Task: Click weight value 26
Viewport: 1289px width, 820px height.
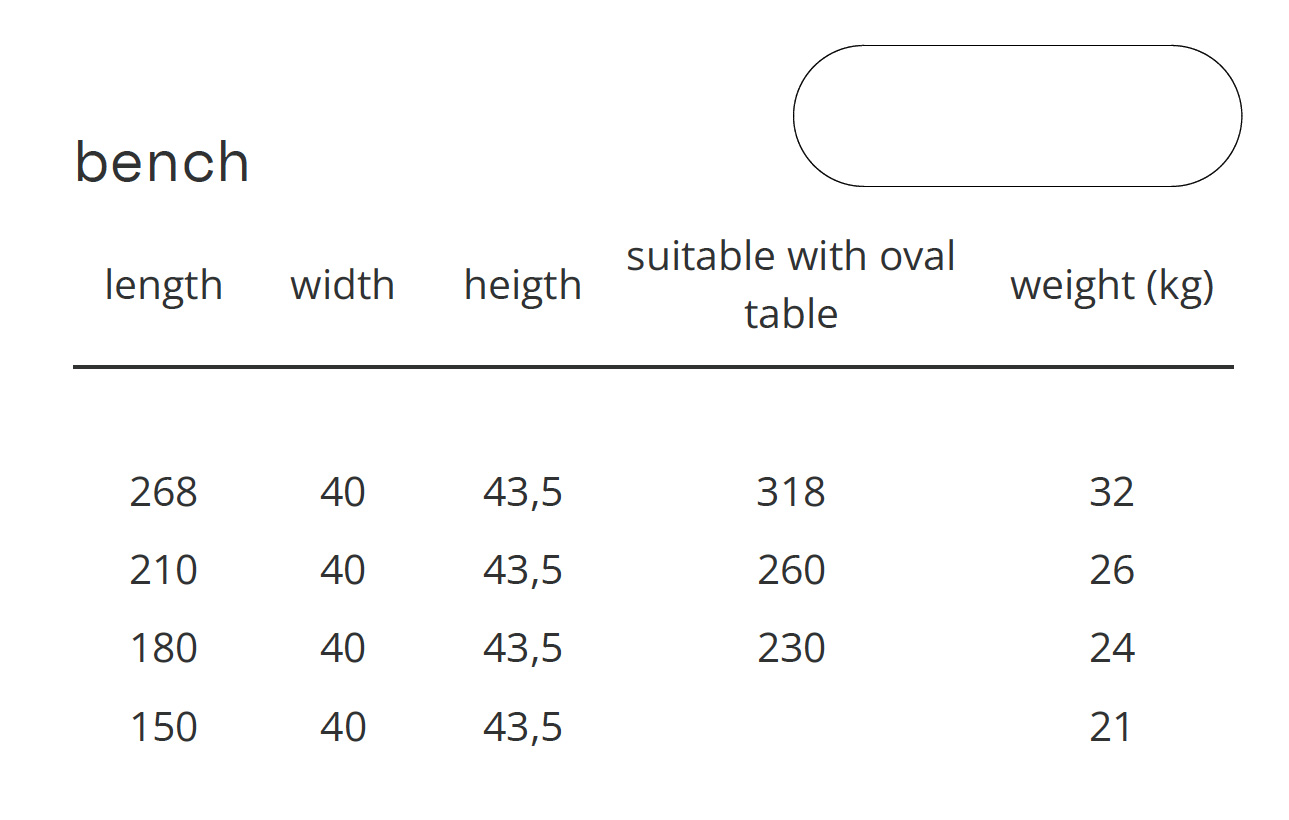Action: click(1111, 570)
